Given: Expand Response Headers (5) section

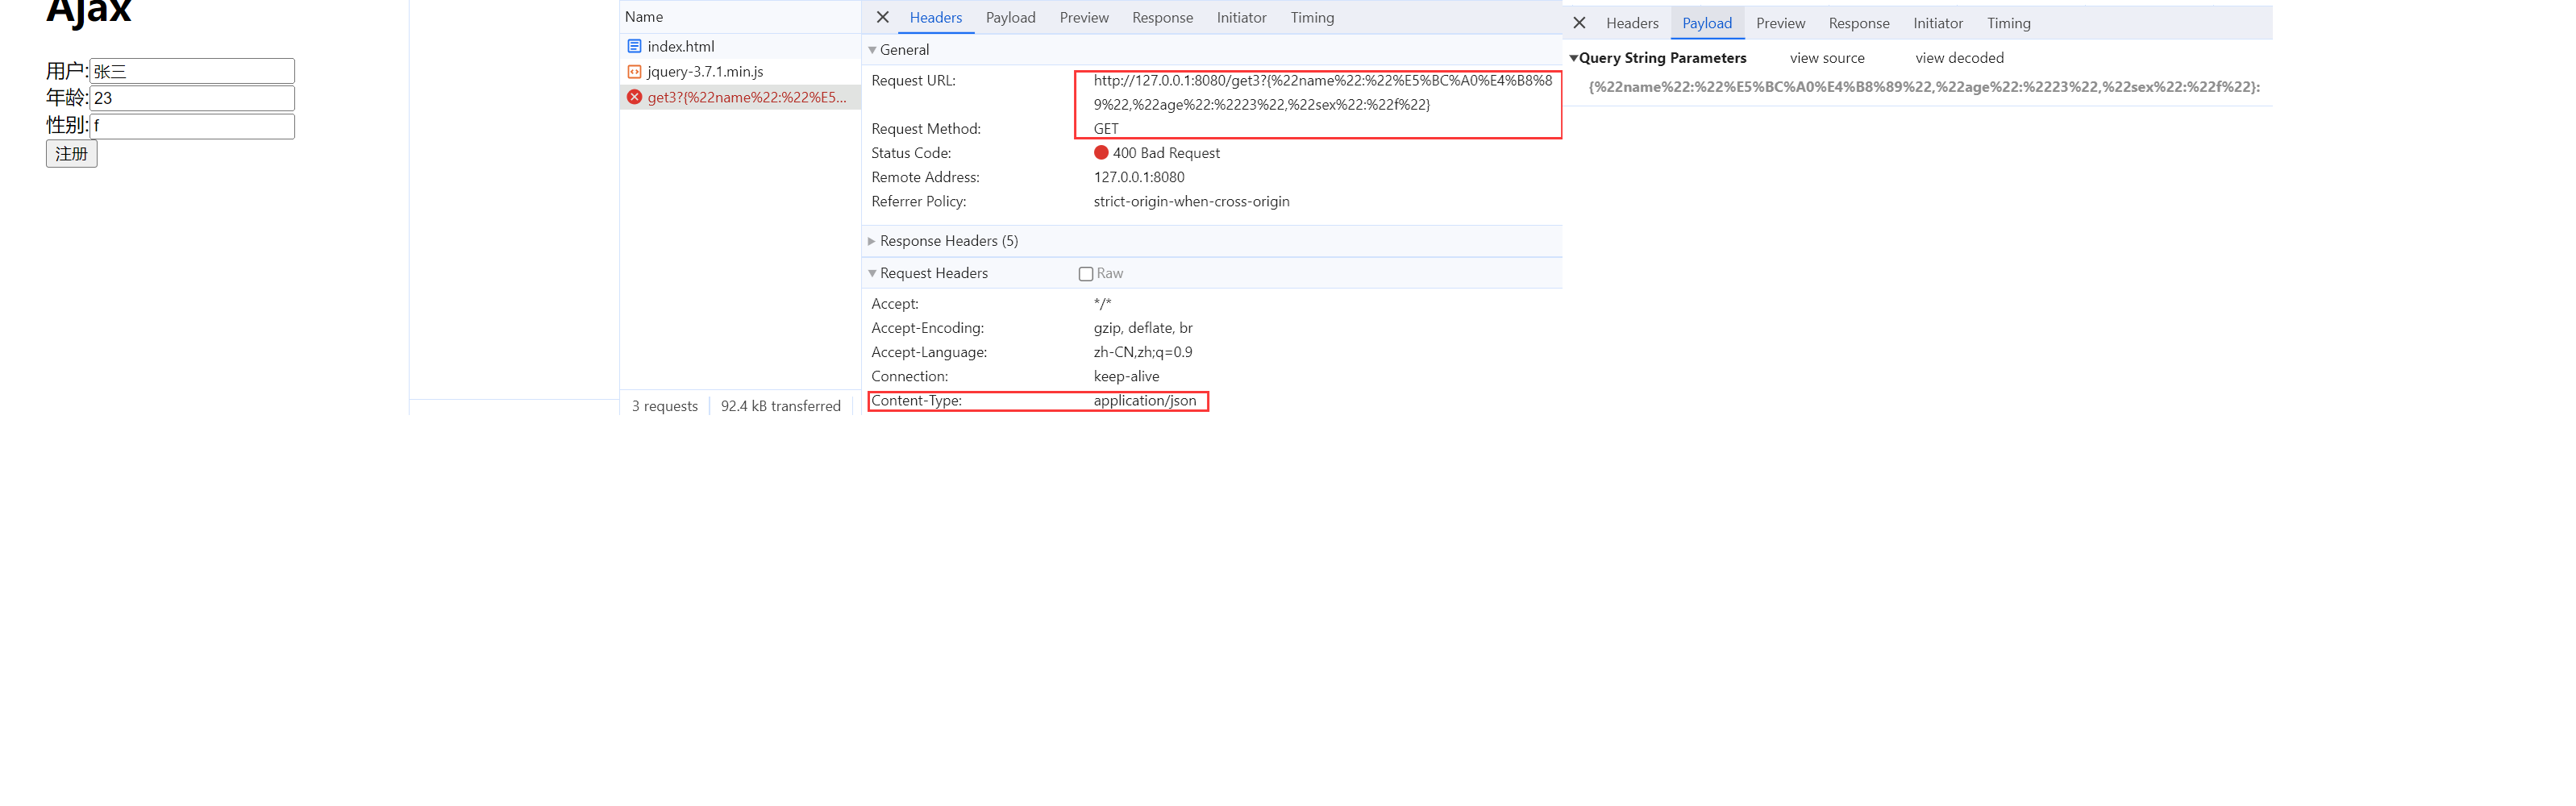Looking at the screenshot, I should [x=872, y=241].
